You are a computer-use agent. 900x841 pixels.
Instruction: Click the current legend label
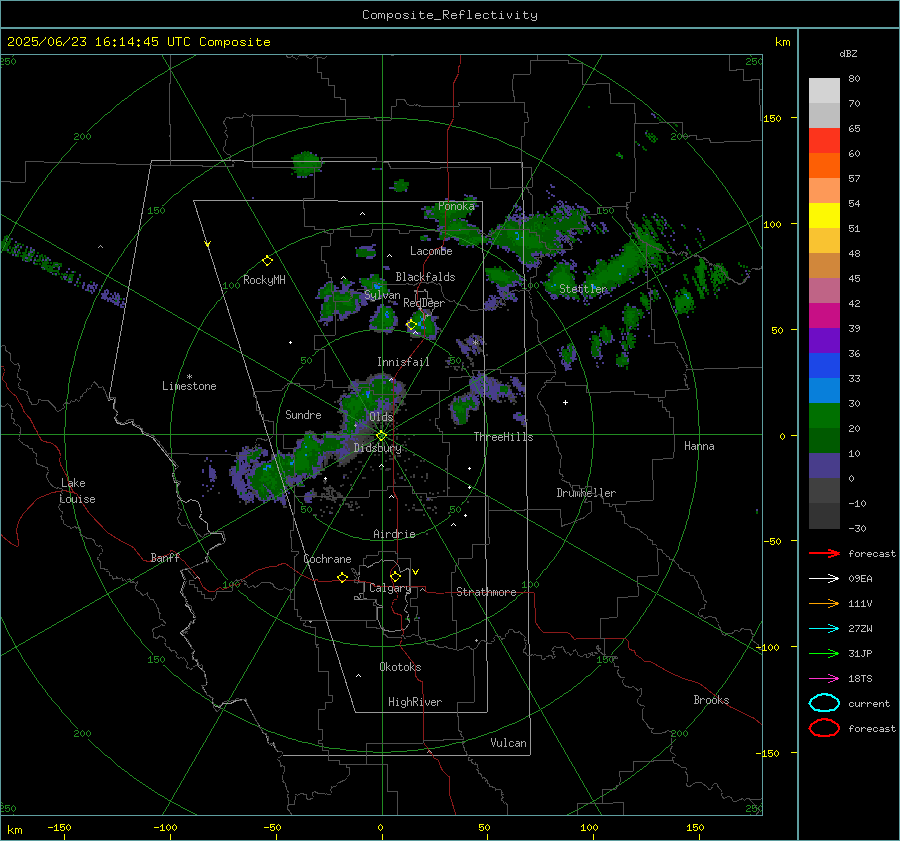(x=869, y=704)
